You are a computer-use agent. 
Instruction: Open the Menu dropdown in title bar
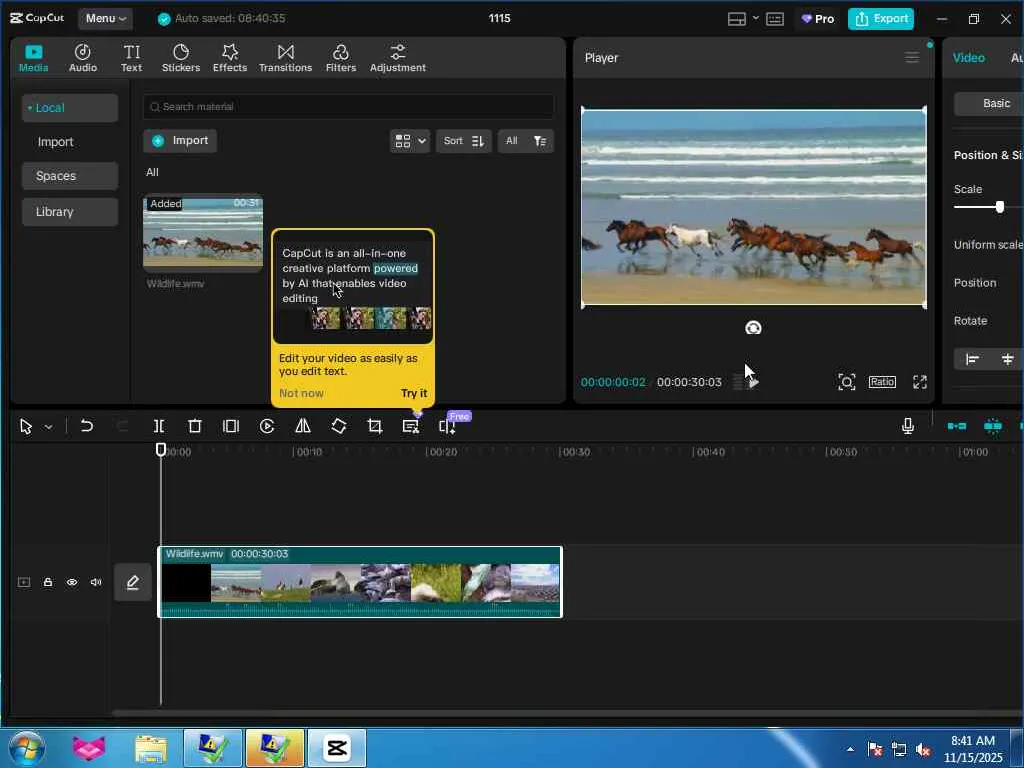[x=106, y=18]
